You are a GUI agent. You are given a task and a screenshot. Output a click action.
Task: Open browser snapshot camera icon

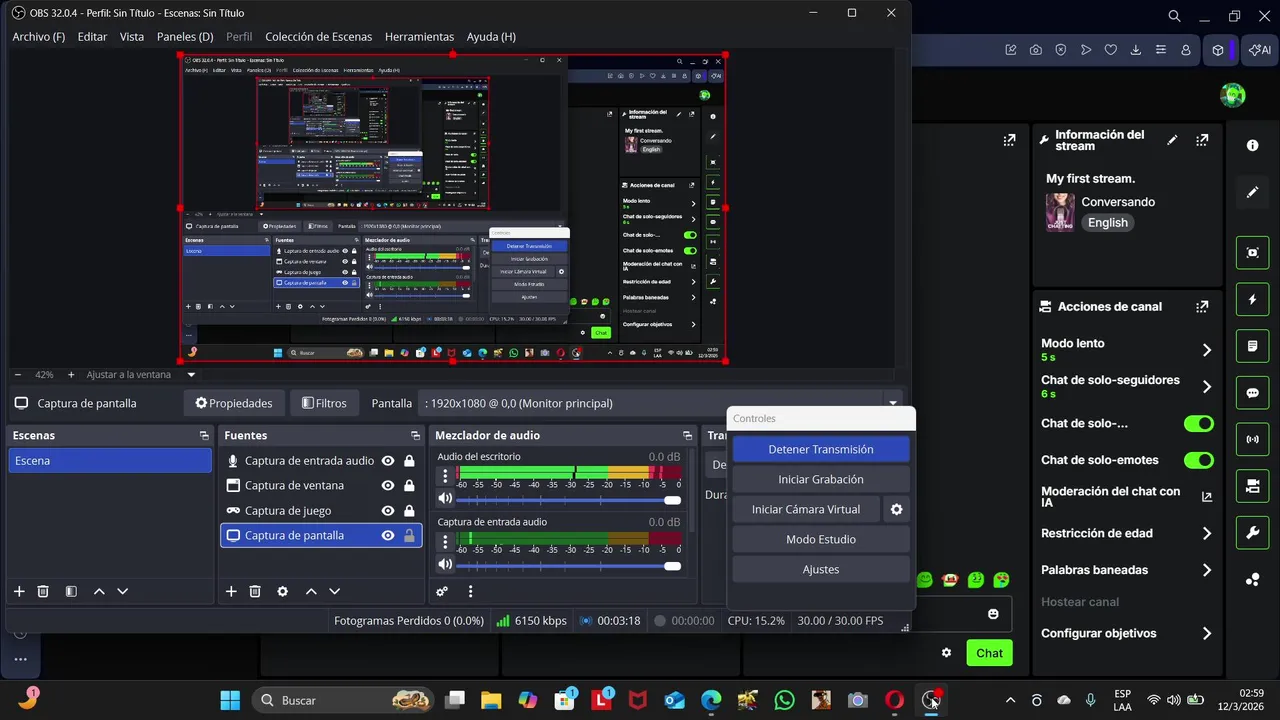pyautogui.click(x=1036, y=50)
